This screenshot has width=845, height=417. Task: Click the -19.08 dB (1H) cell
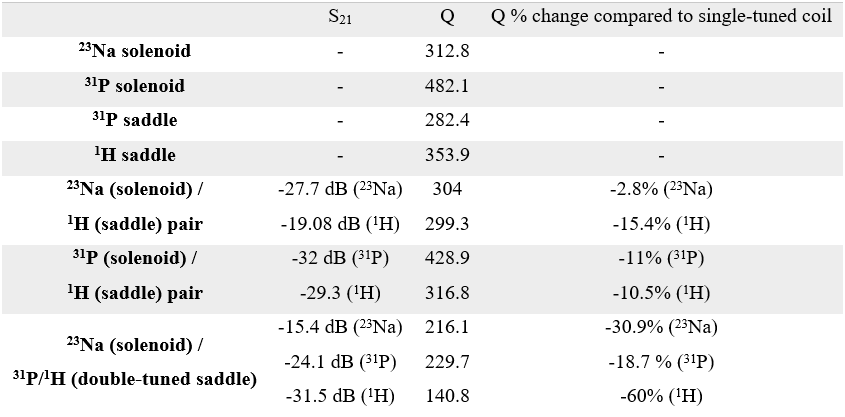tap(340, 224)
